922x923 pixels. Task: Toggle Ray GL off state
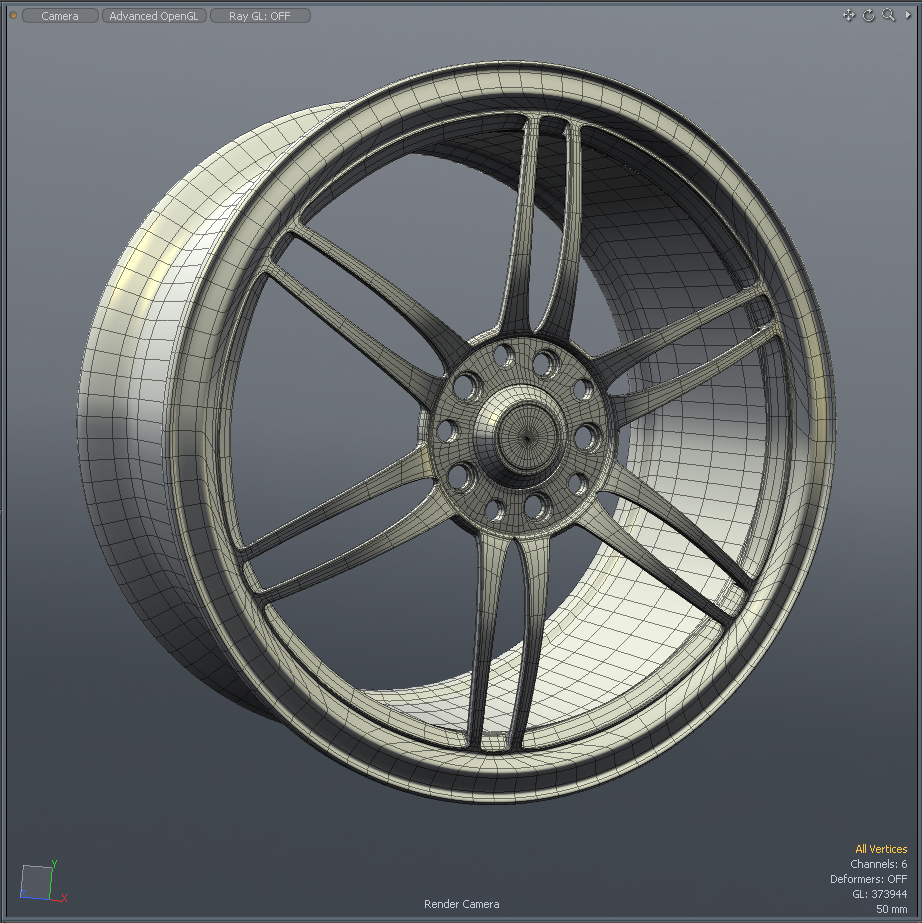click(x=259, y=15)
